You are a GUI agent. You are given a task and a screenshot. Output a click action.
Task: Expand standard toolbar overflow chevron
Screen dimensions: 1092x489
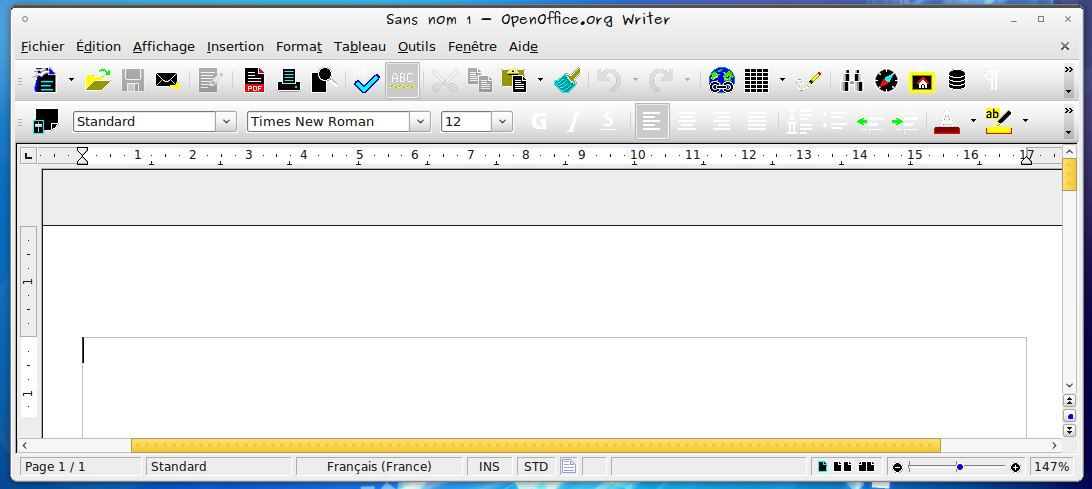[1069, 69]
